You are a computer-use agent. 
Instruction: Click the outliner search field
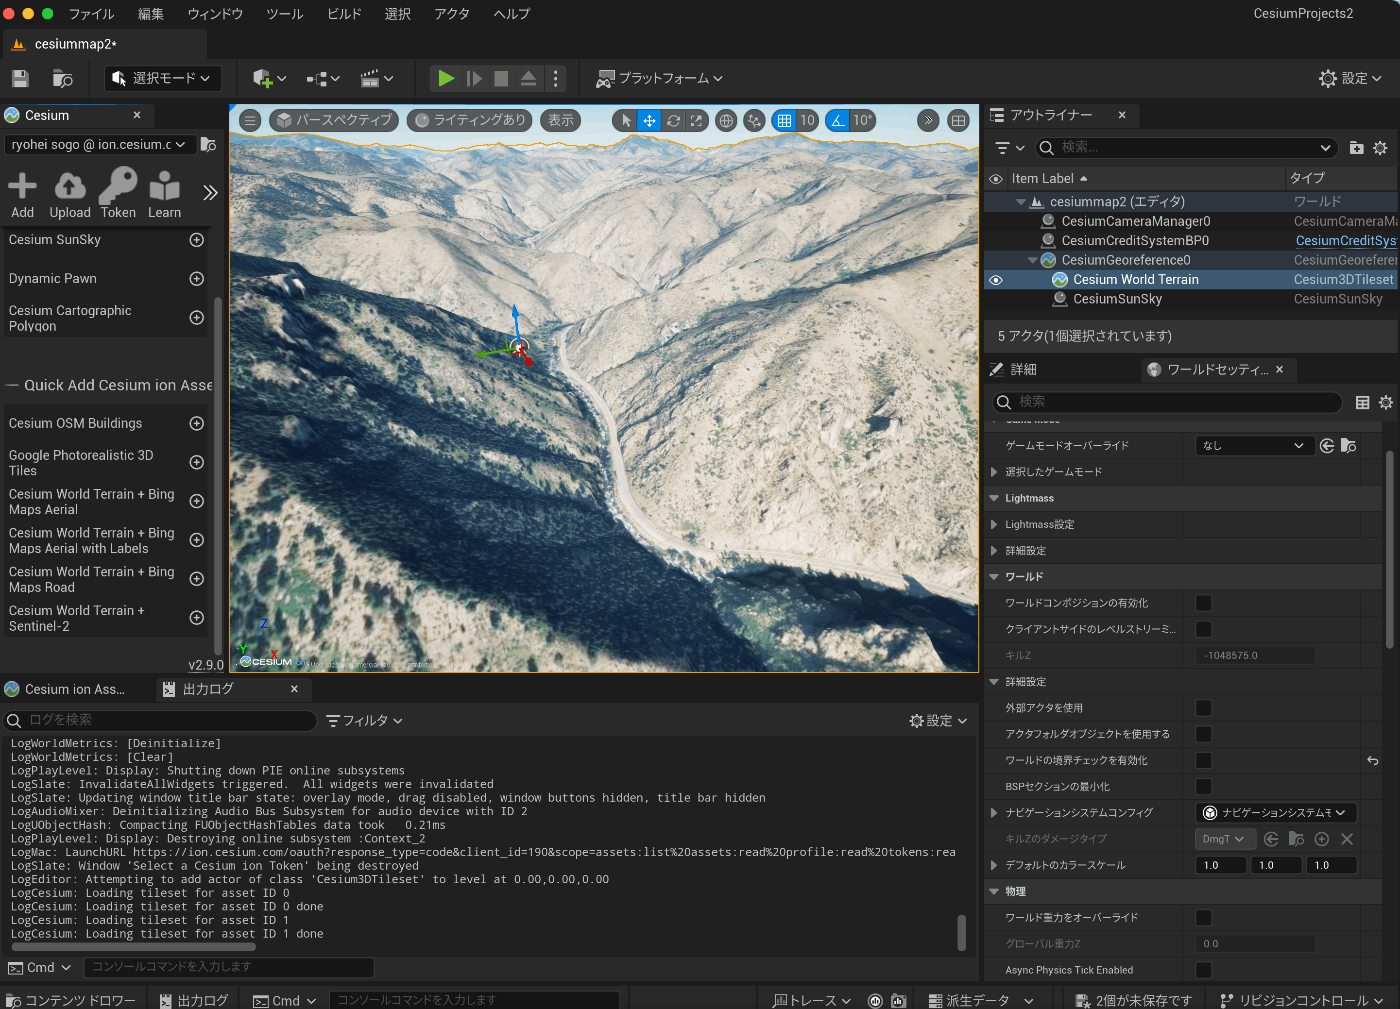point(1186,148)
